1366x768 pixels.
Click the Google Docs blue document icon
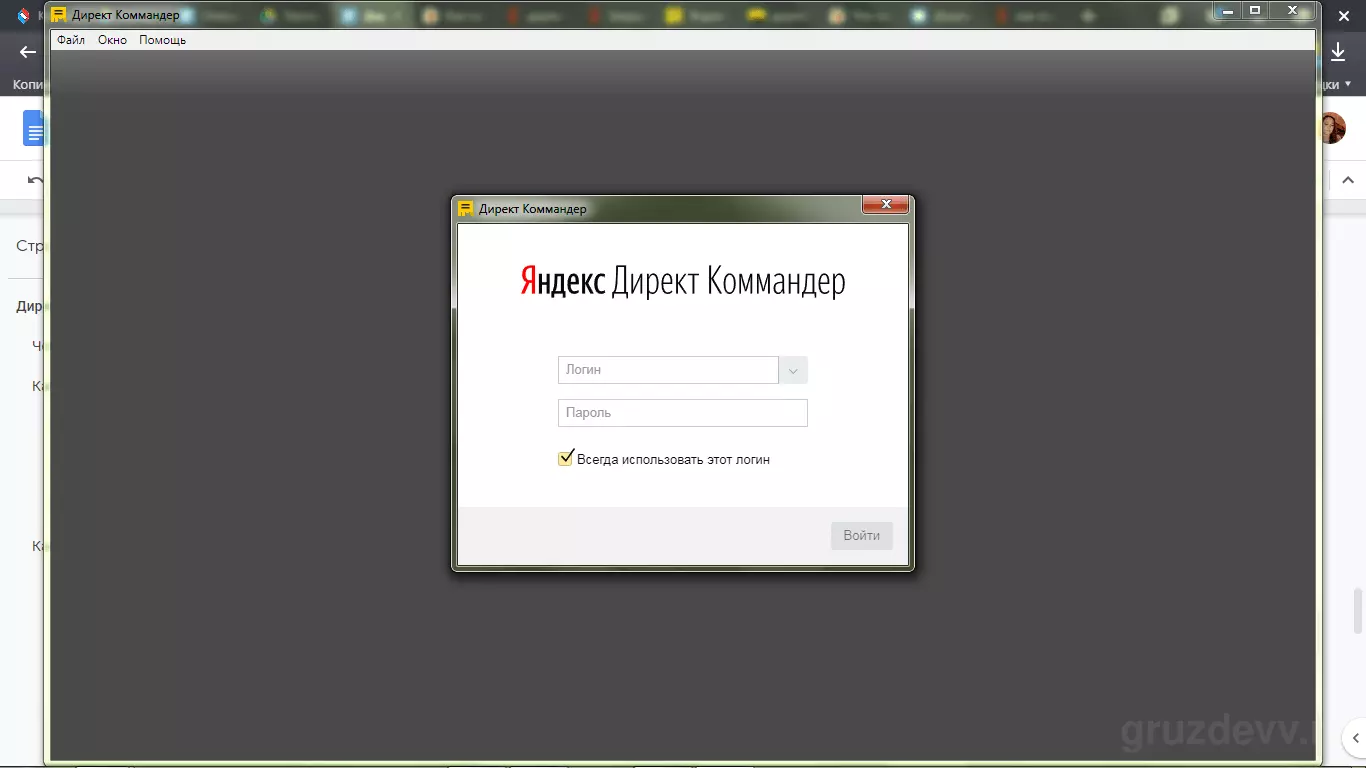pyautogui.click(x=34, y=128)
